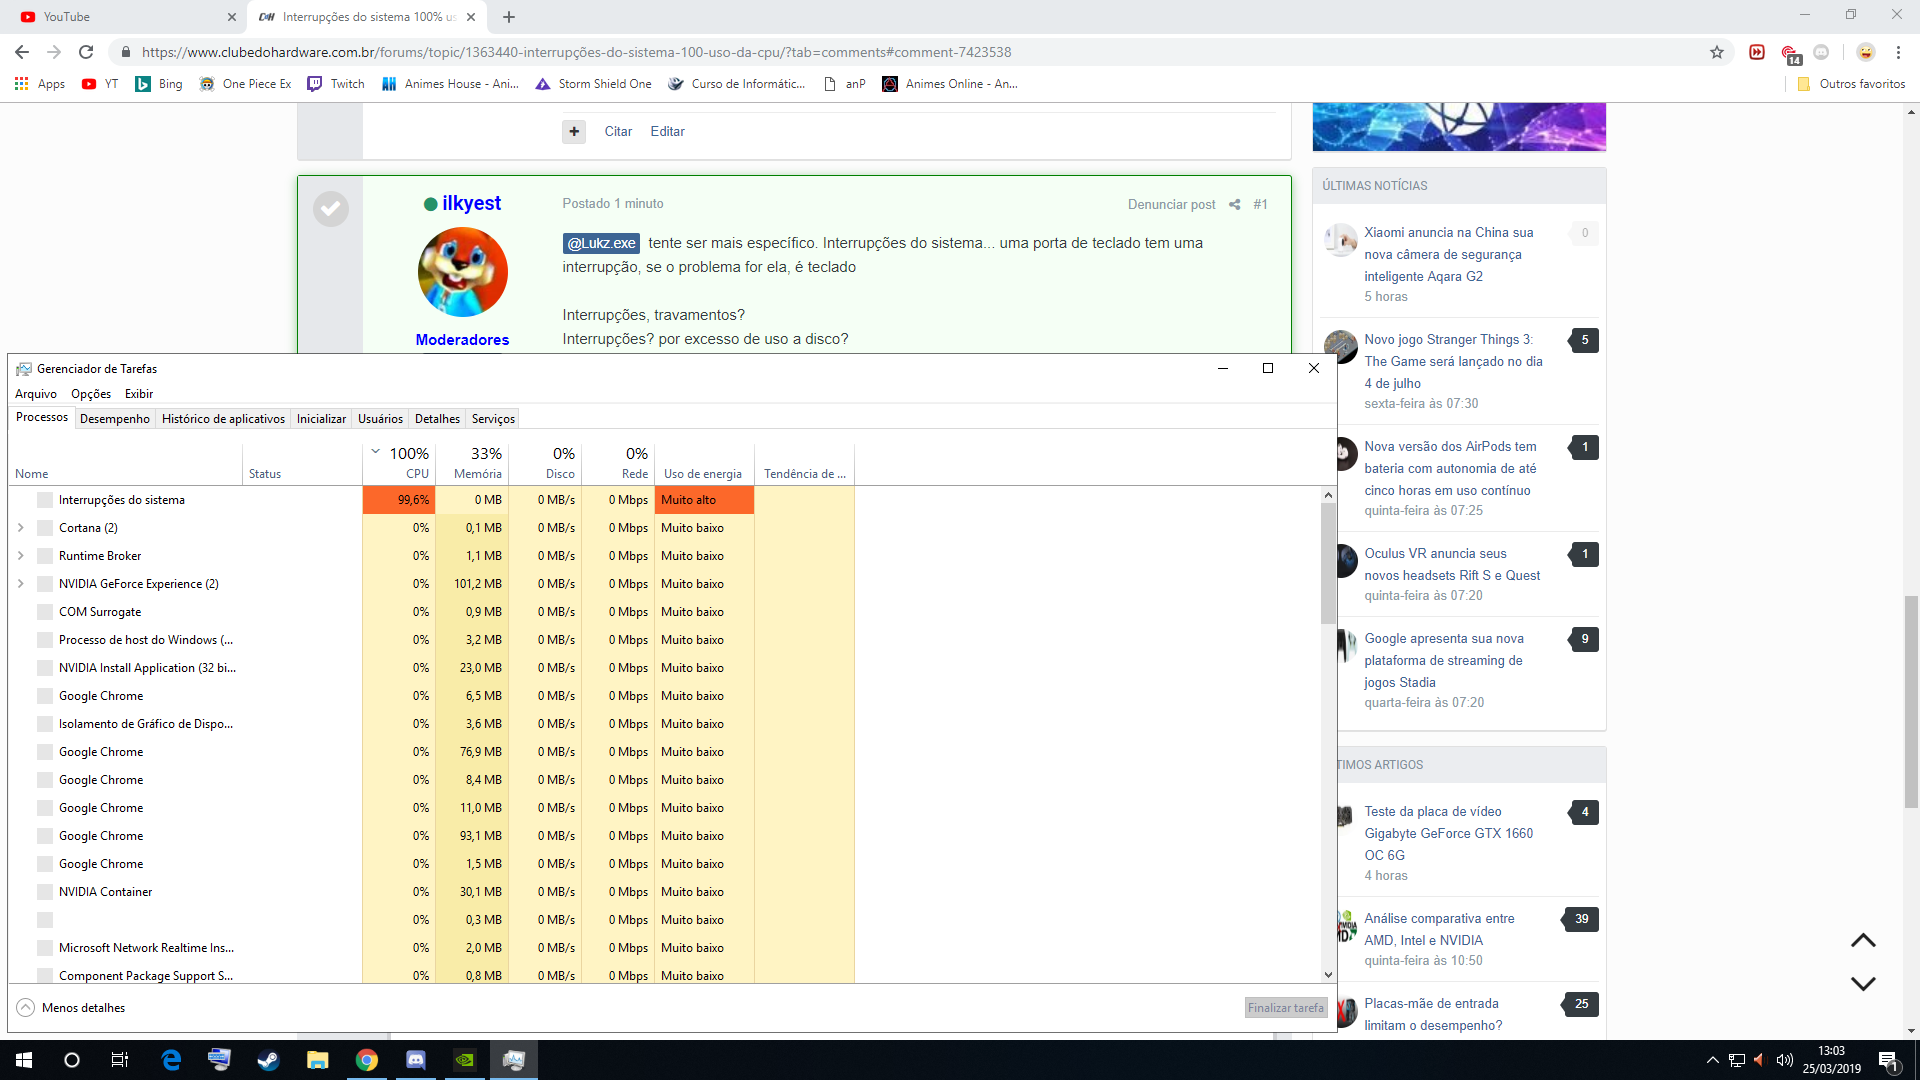Sort processes by Memória column
1920x1080 pixels.
click(474, 463)
